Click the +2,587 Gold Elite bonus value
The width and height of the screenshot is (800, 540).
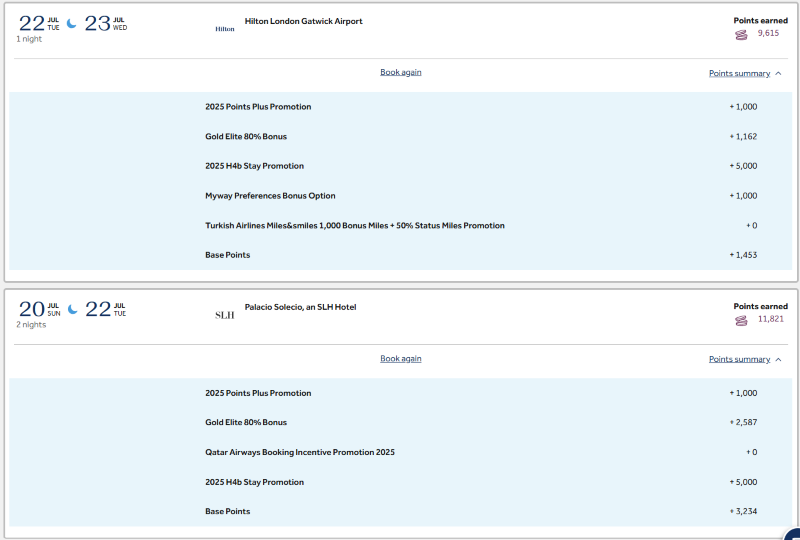743,422
